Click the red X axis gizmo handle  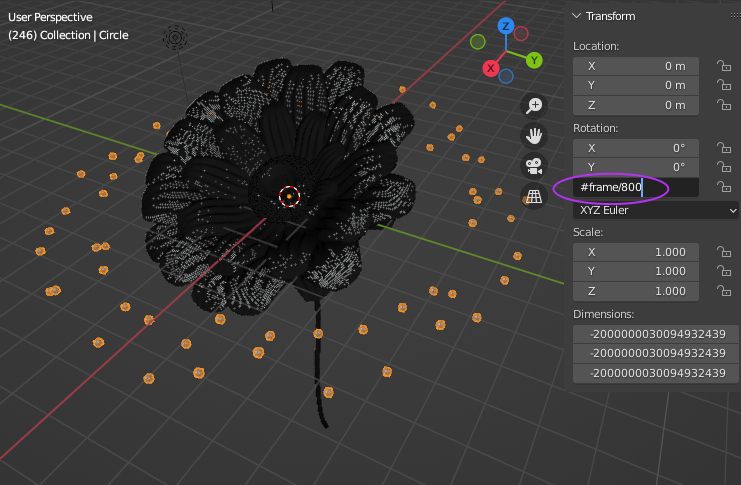tap(491, 68)
